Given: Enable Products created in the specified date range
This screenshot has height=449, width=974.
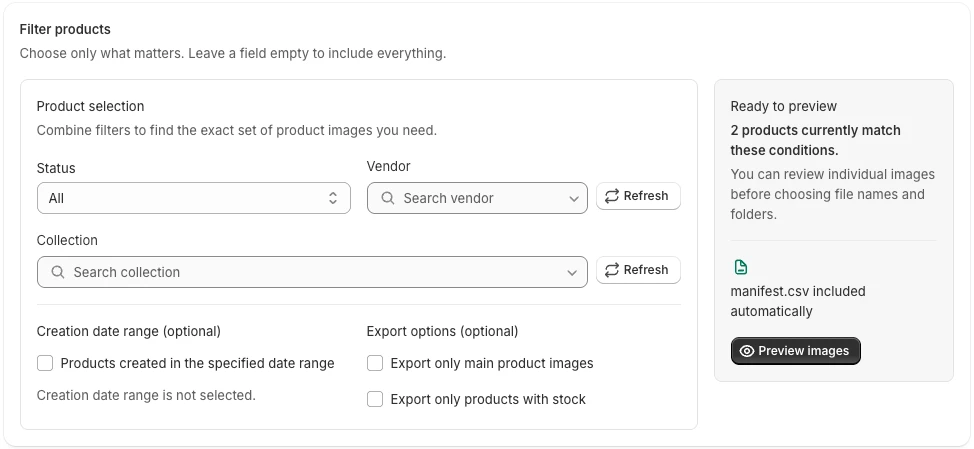Looking at the screenshot, I should coord(45,363).
